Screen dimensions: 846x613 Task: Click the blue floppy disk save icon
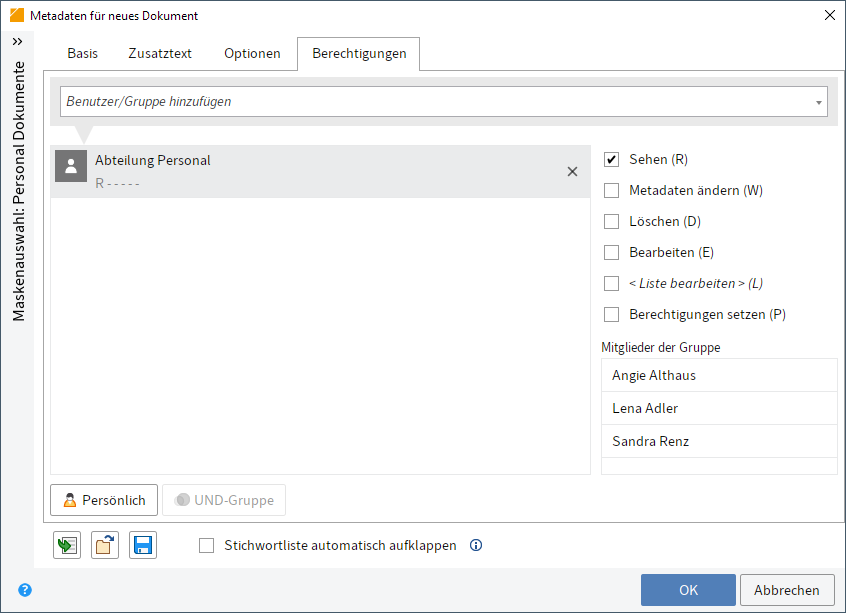click(143, 545)
